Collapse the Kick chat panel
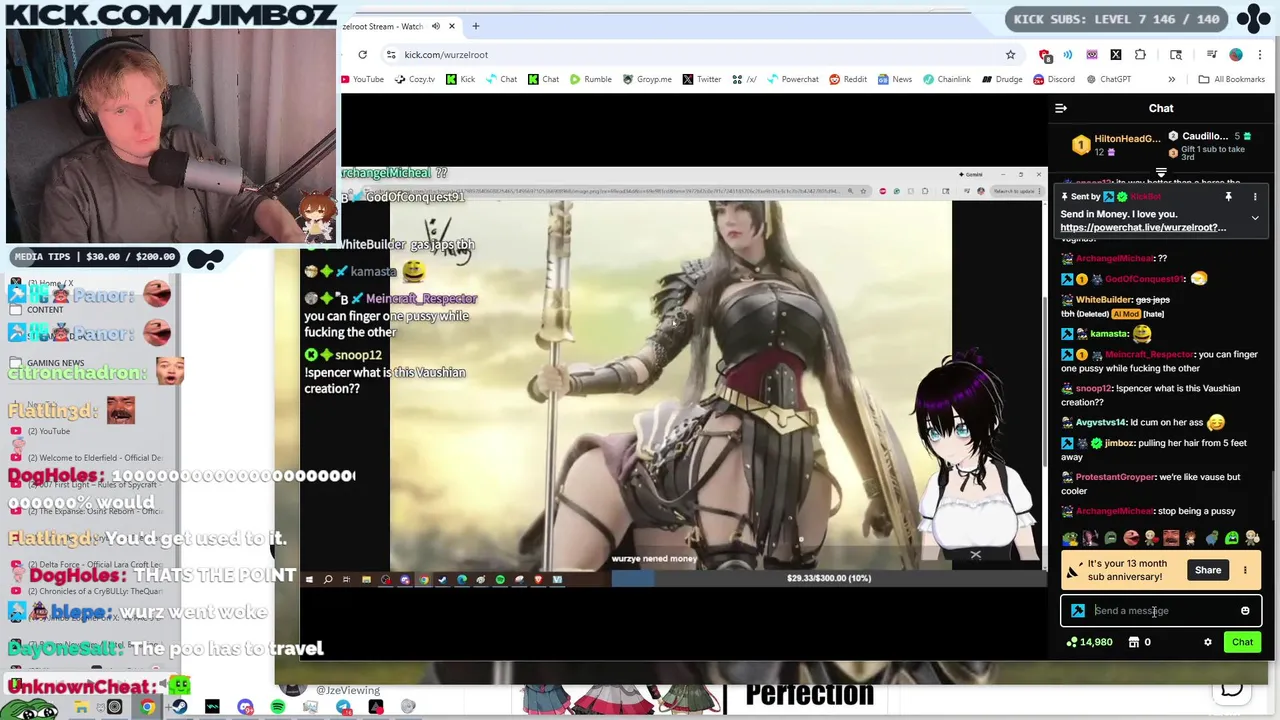Screen dimensions: 1280x720 (1061, 108)
